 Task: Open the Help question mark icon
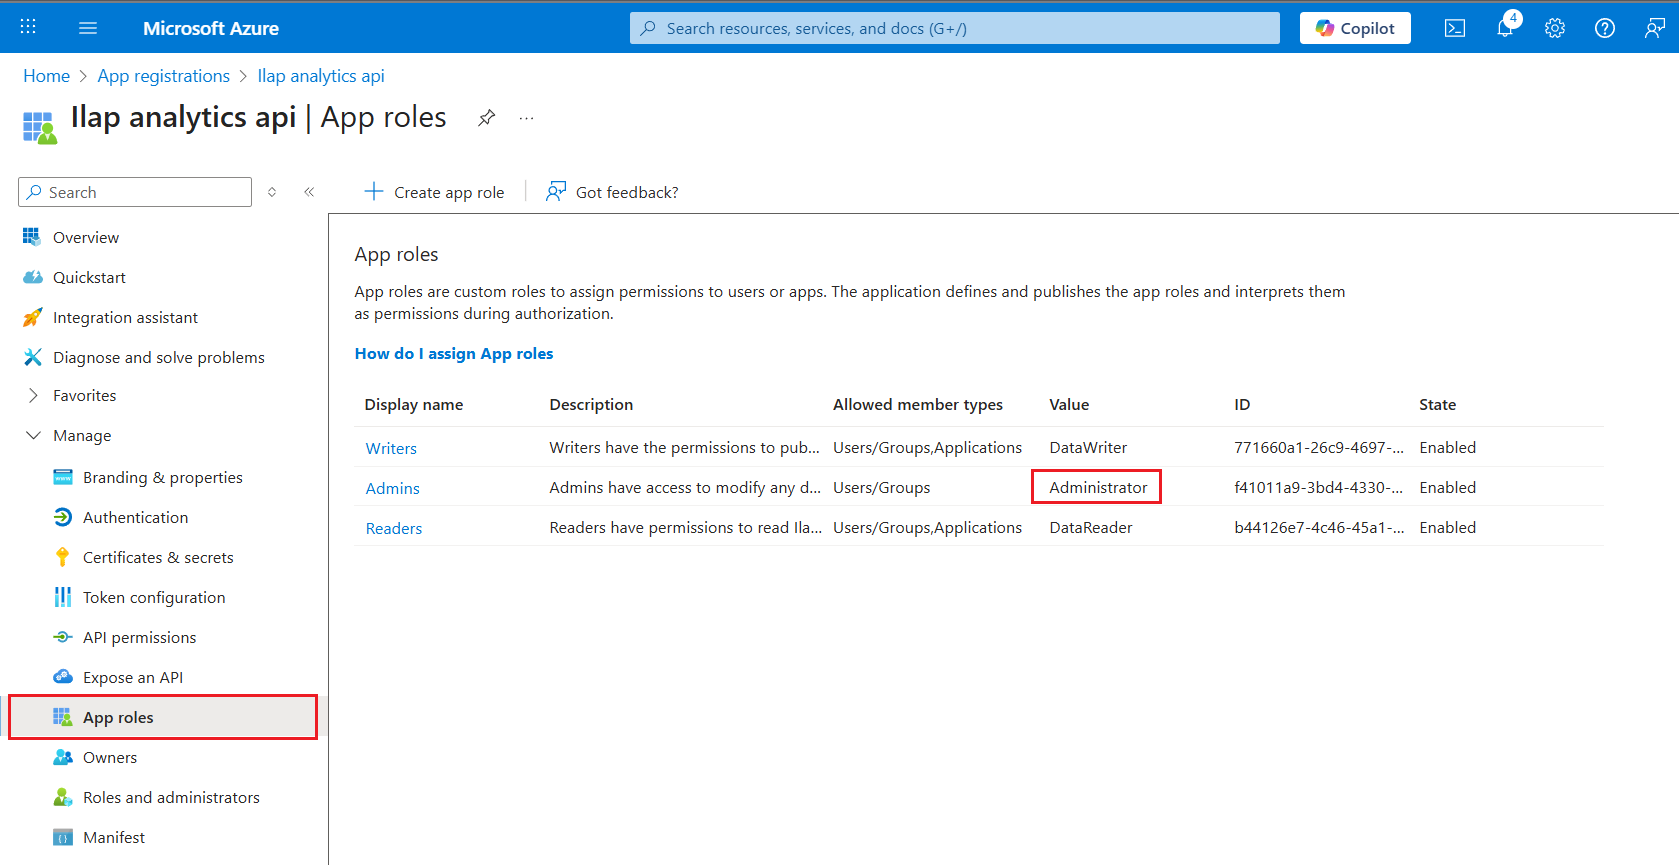[1605, 28]
